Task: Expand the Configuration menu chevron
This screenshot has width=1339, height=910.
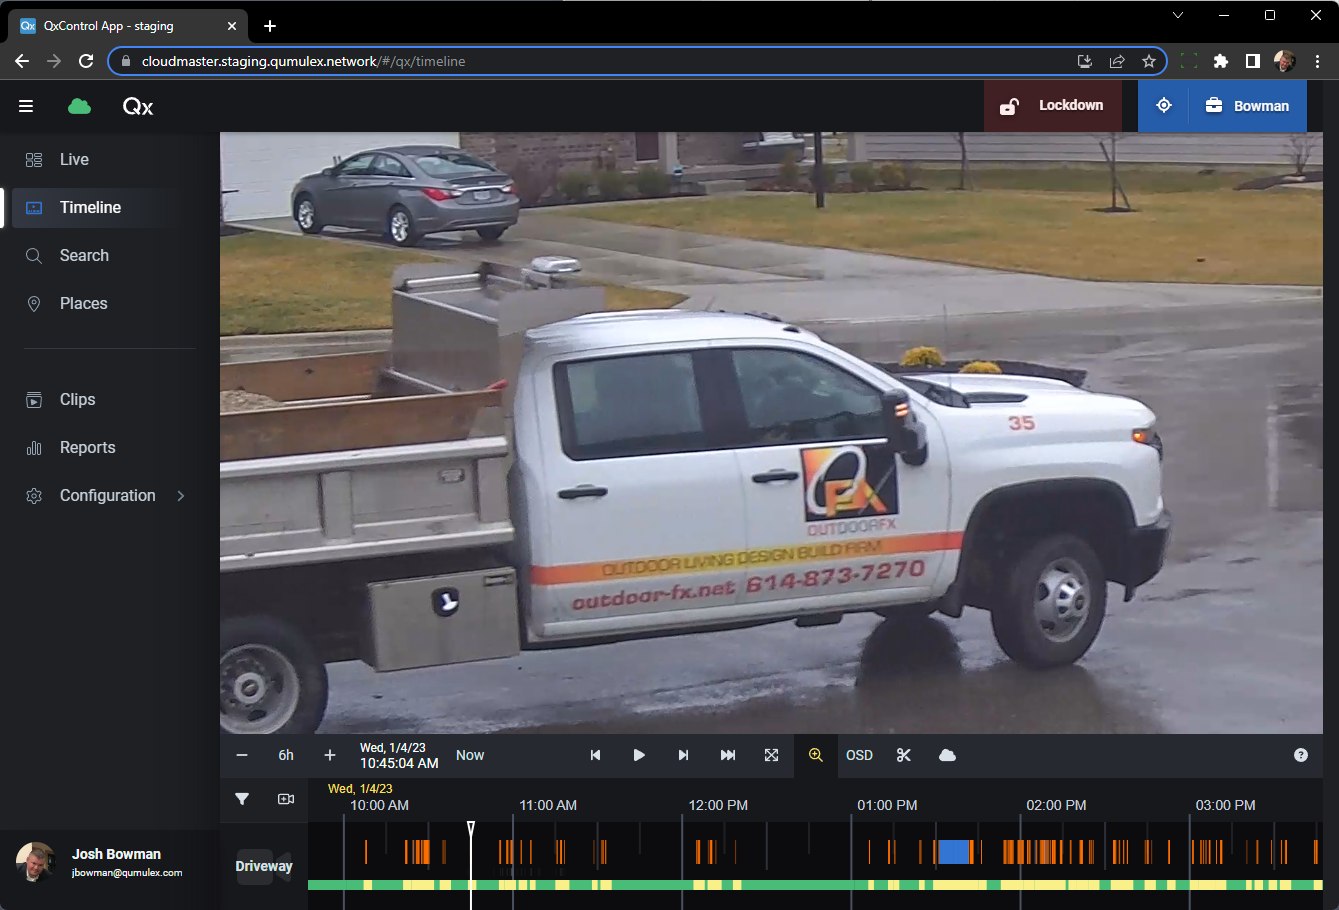Action: click(181, 496)
